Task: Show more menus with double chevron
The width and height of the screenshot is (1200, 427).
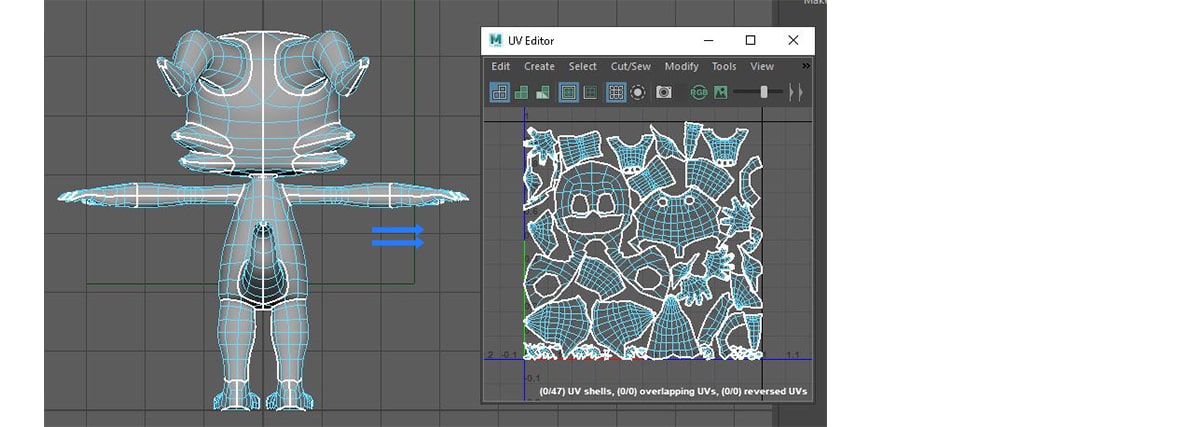Action: 806,66
